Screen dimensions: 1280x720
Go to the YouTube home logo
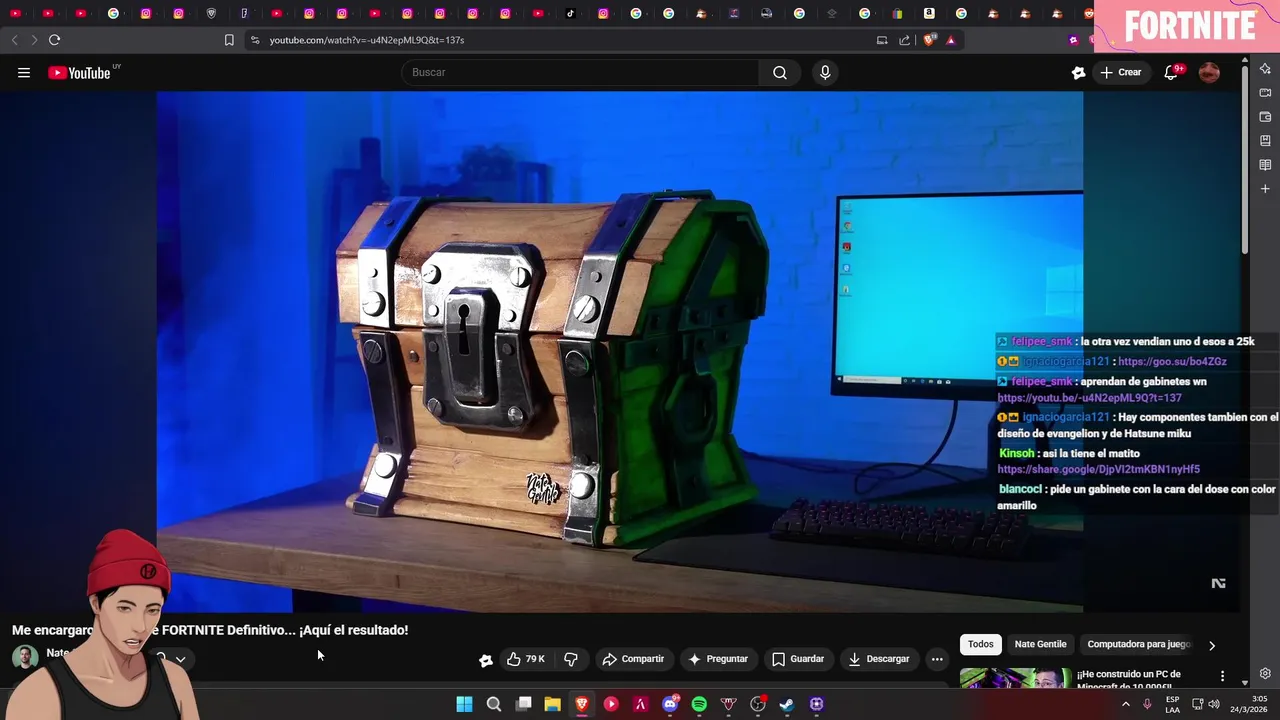[79, 72]
